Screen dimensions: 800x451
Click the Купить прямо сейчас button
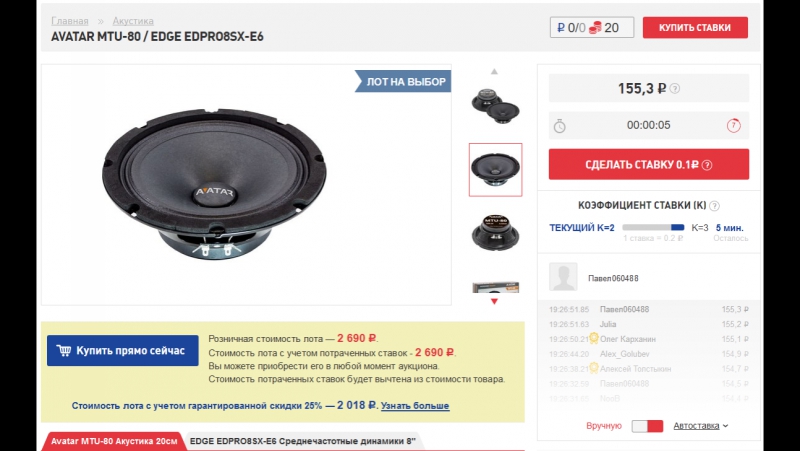(x=122, y=350)
